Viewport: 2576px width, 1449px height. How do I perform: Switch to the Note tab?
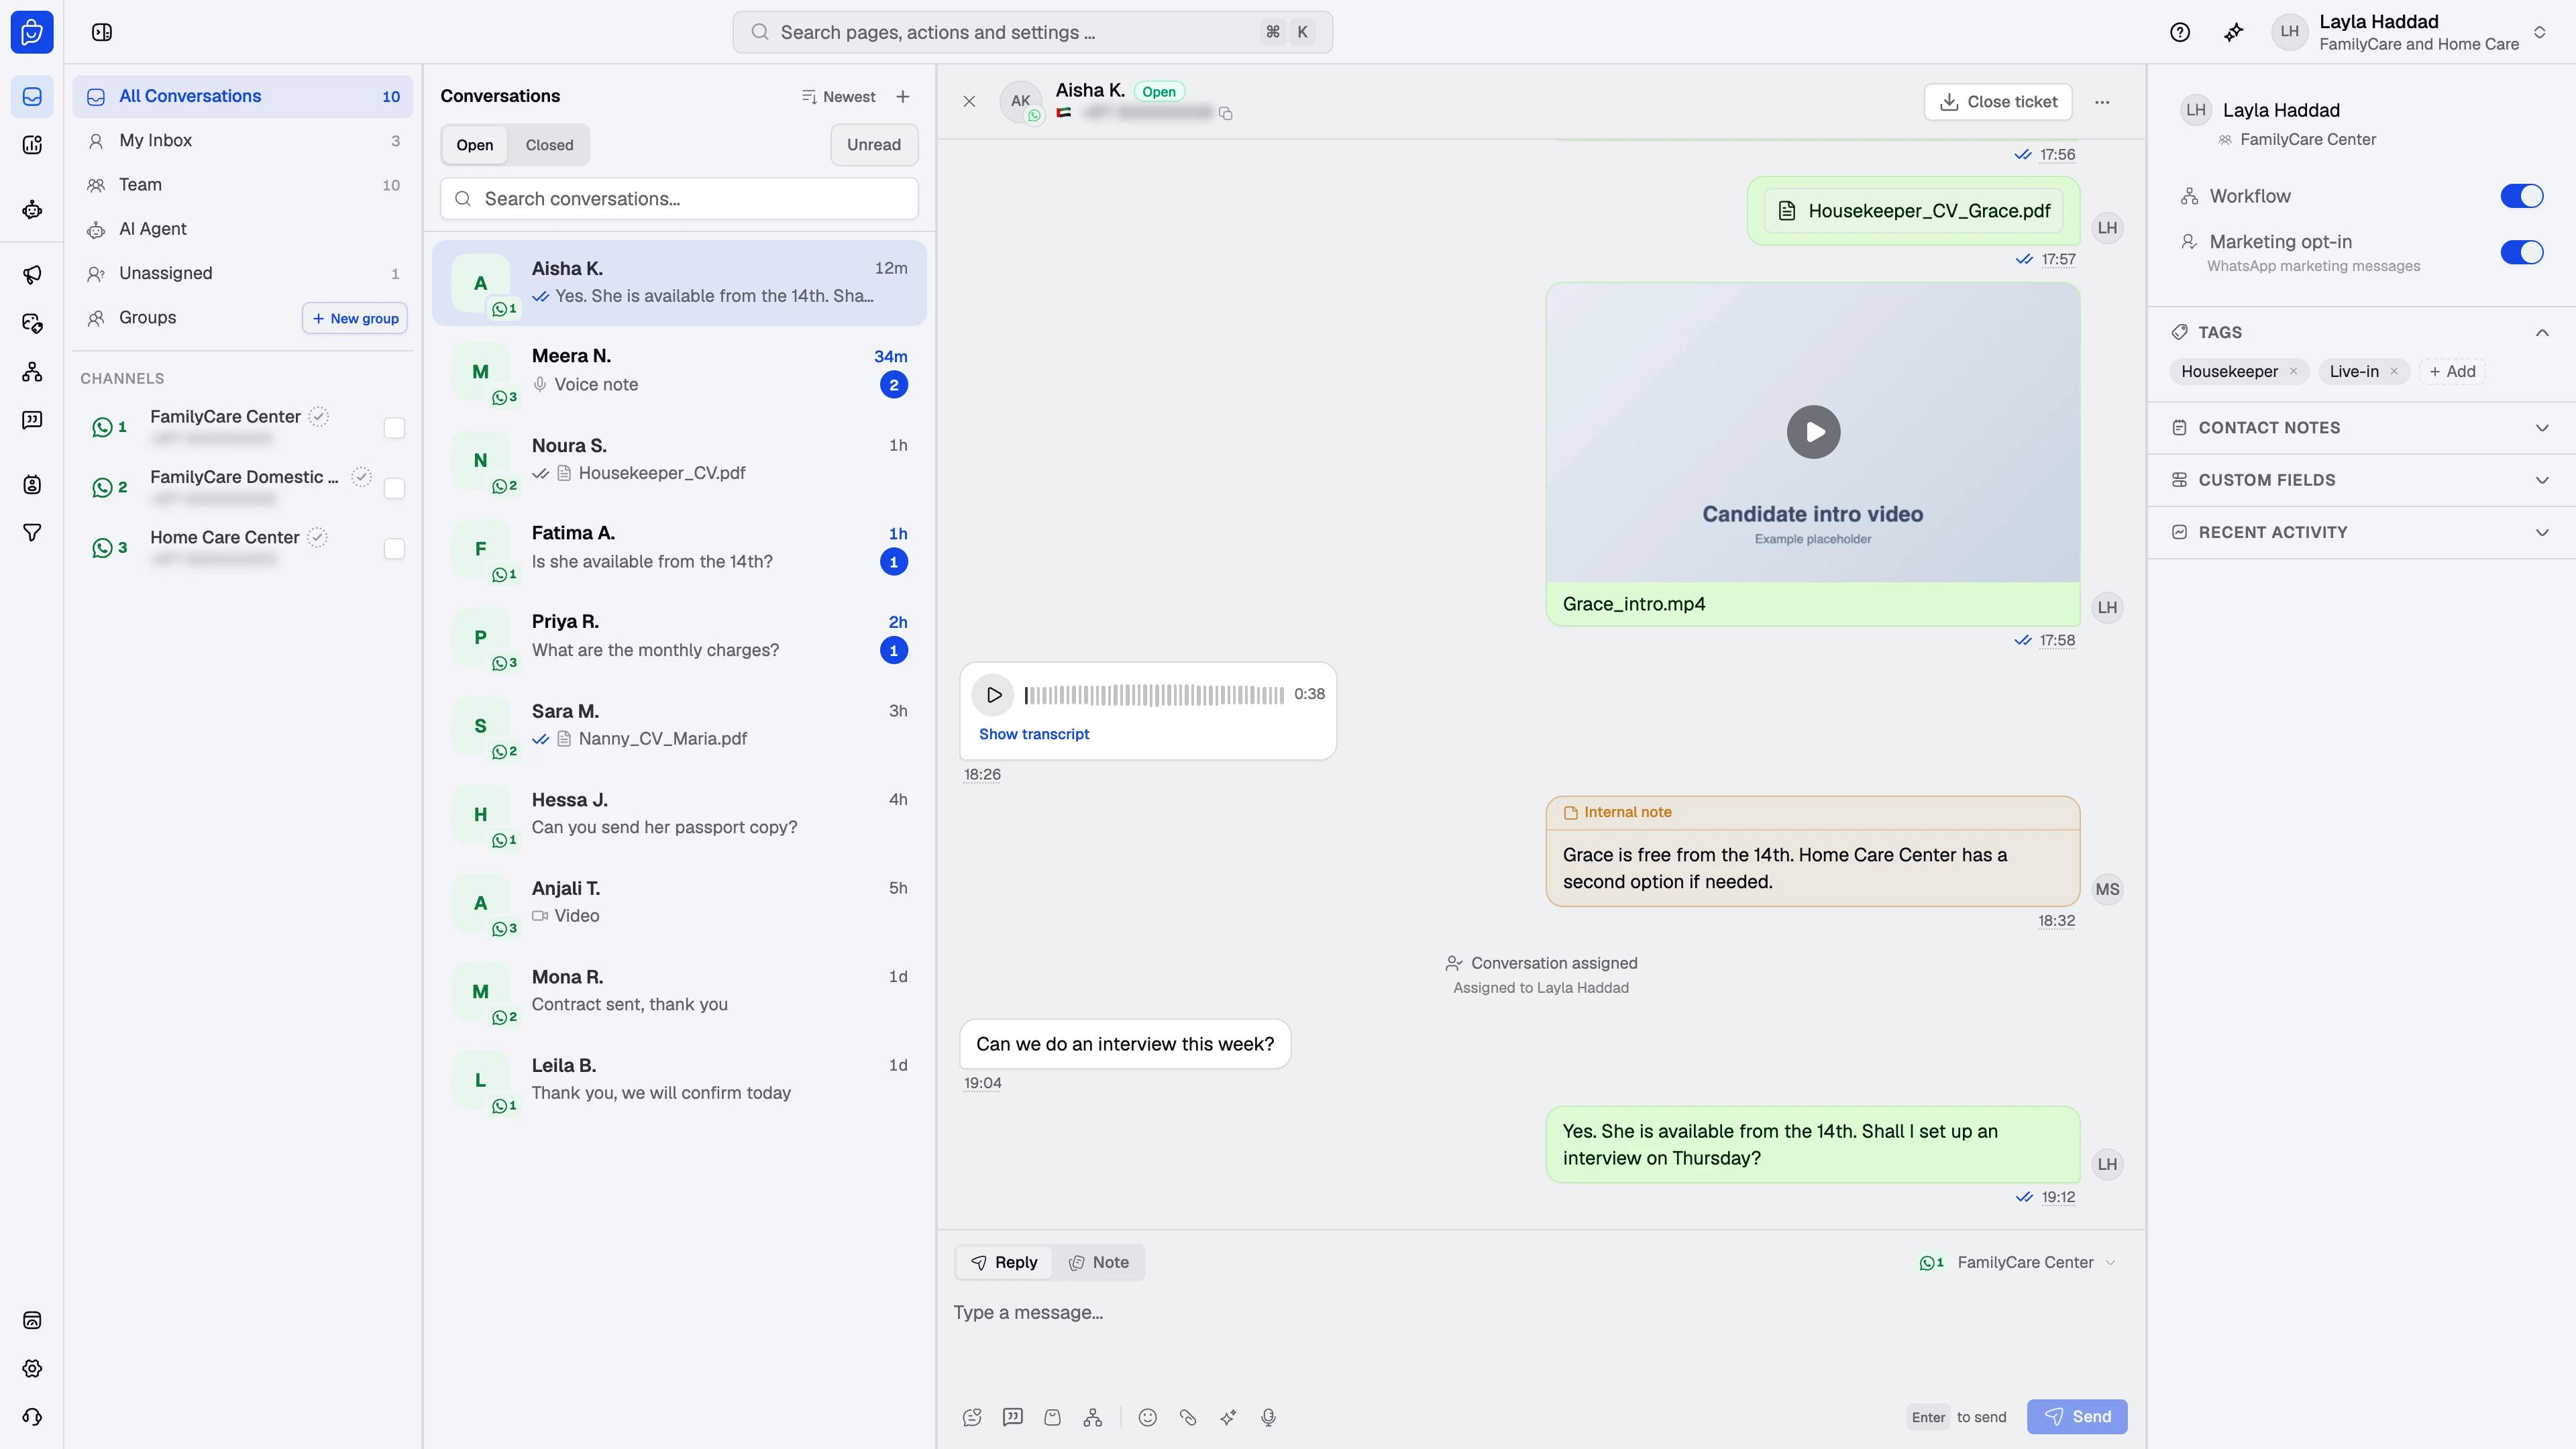(1099, 1262)
